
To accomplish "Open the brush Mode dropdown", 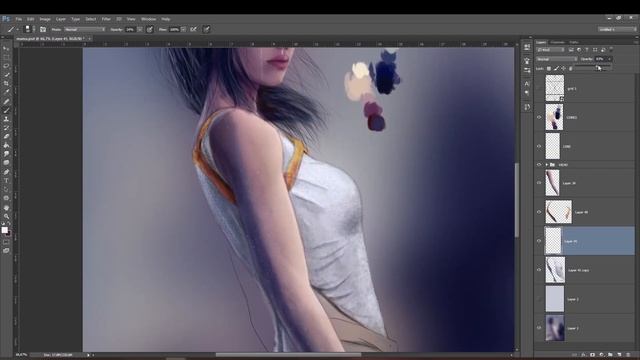I will (84, 29).
